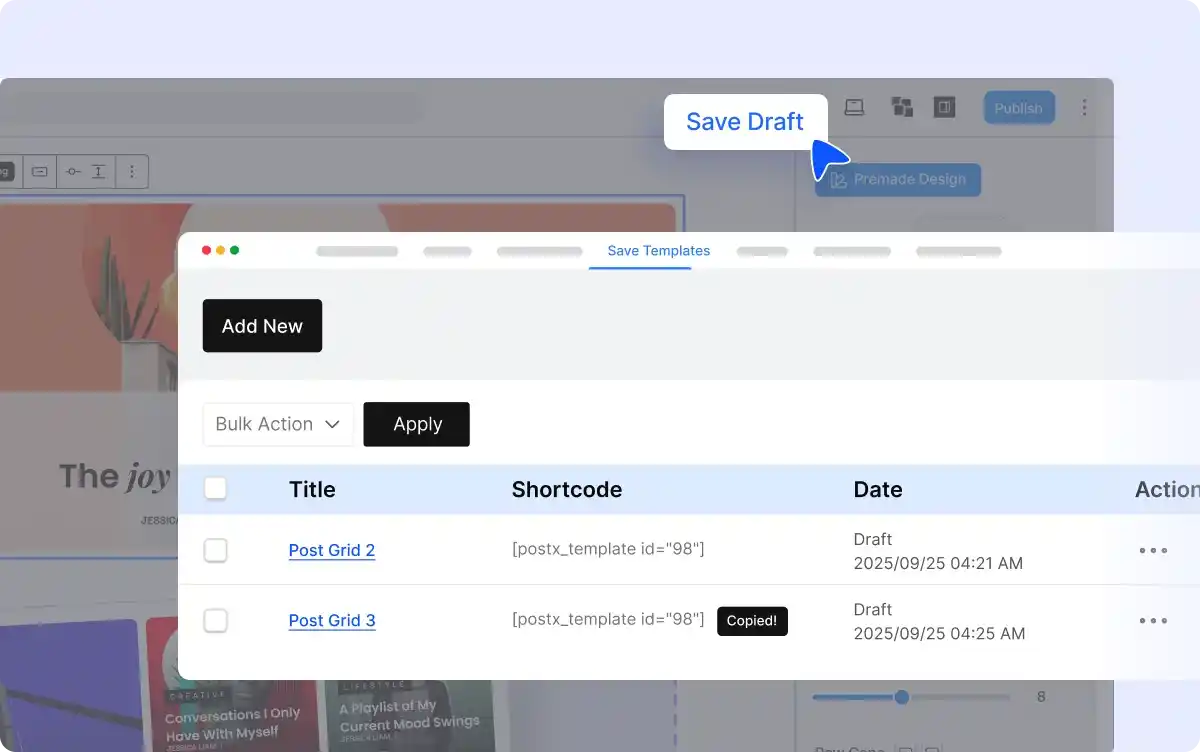
Task: Open the three-dot actions for Post Grid 2
Action: [1152, 551]
